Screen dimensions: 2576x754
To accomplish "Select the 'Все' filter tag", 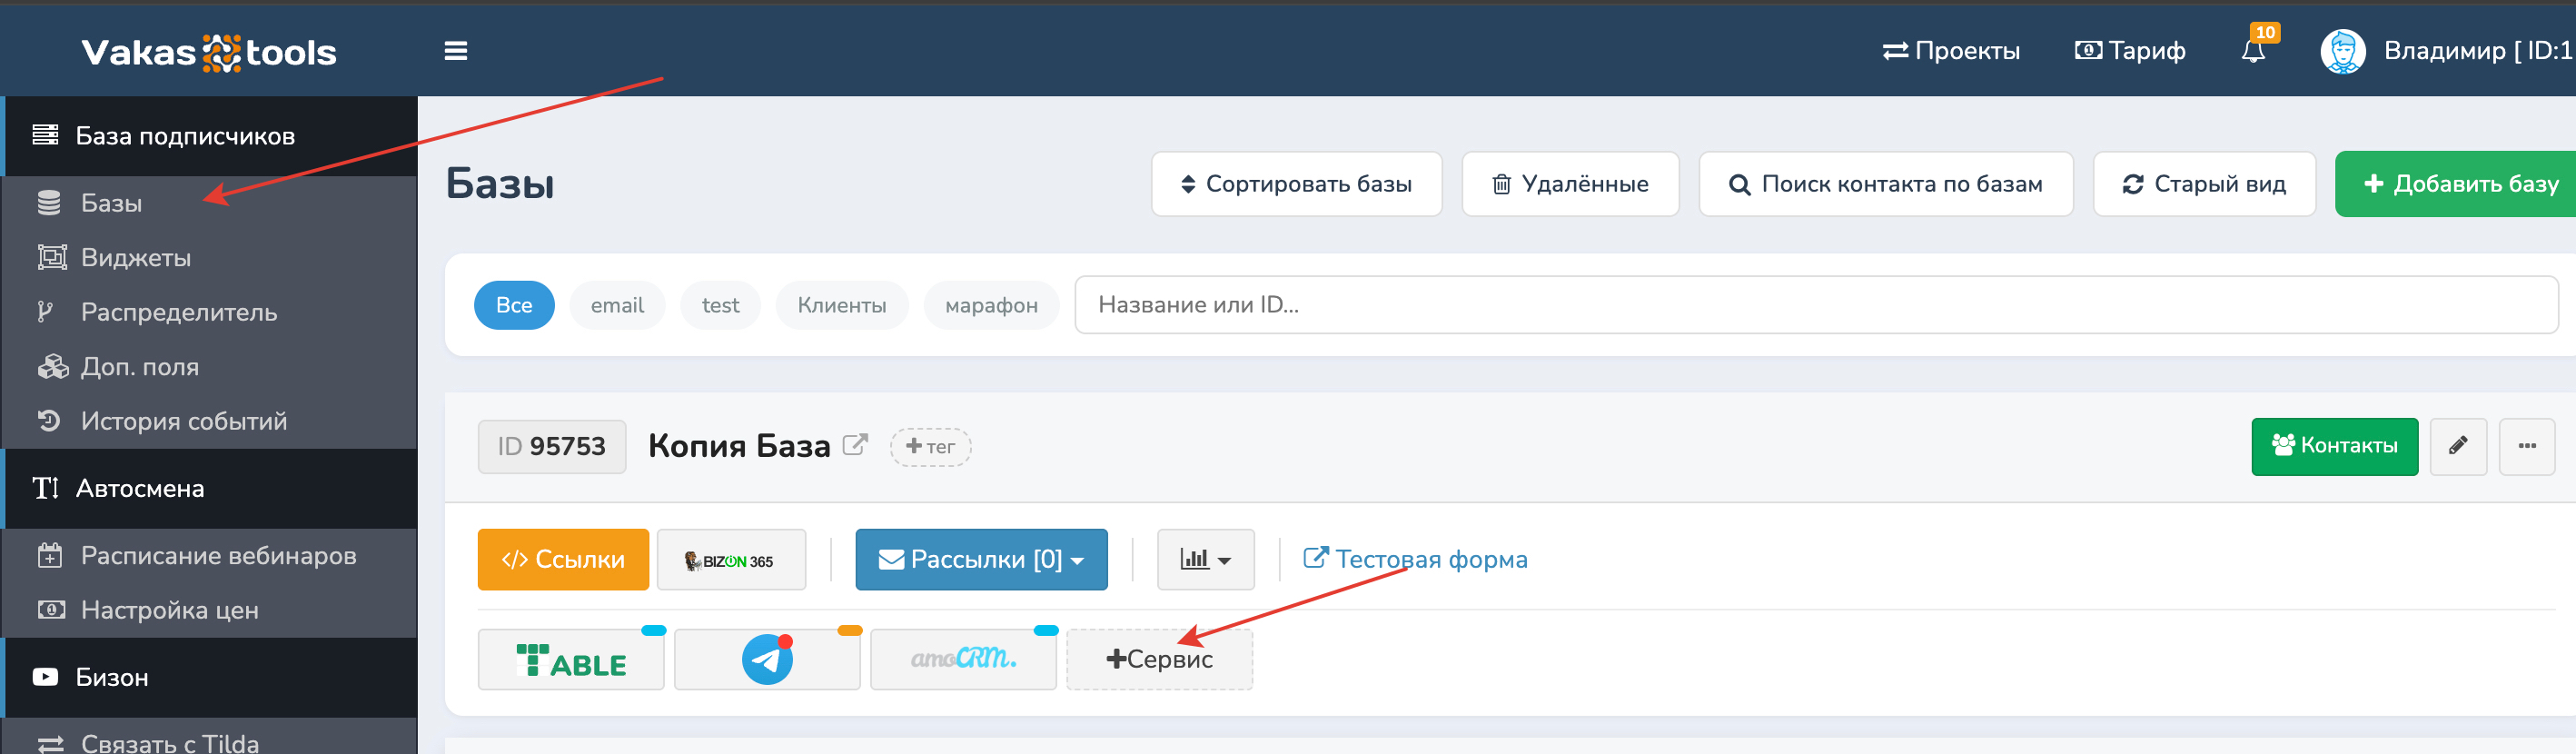I will pyautogui.click(x=514, y=305).
